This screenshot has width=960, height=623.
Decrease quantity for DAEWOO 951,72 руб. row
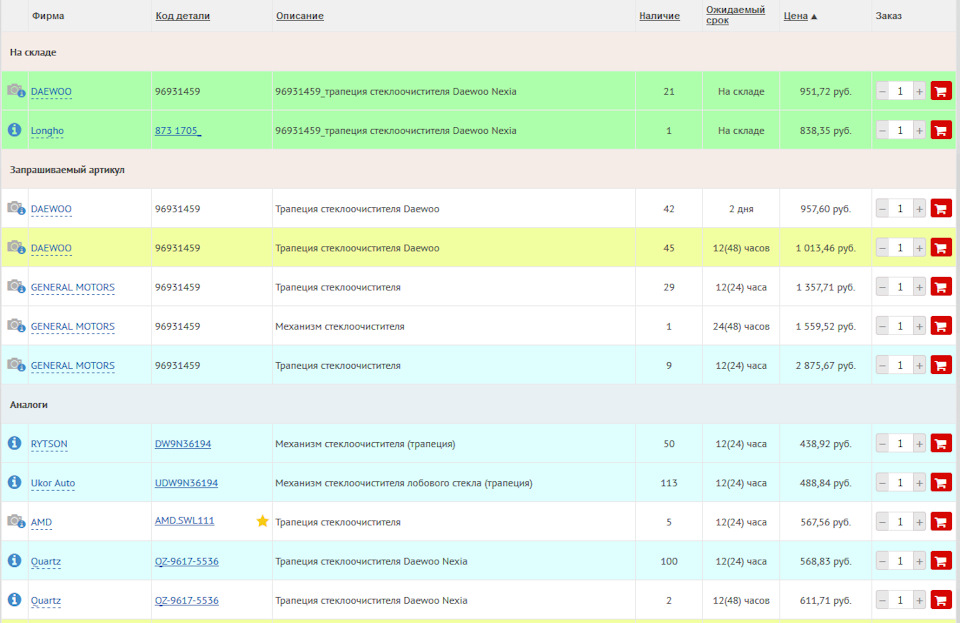coord(882,91)
